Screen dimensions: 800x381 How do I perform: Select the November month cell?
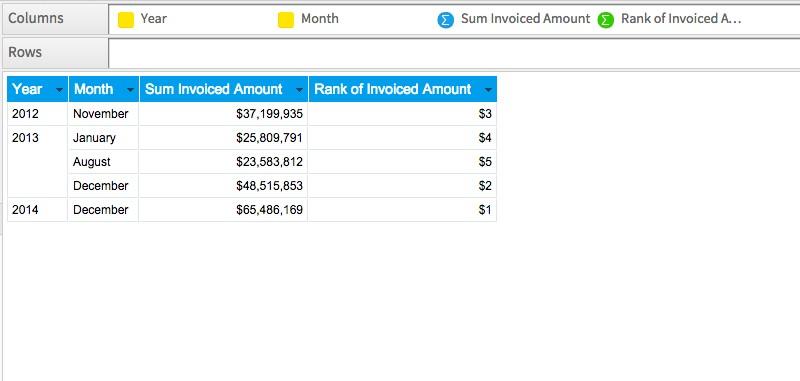coord(103,114)
